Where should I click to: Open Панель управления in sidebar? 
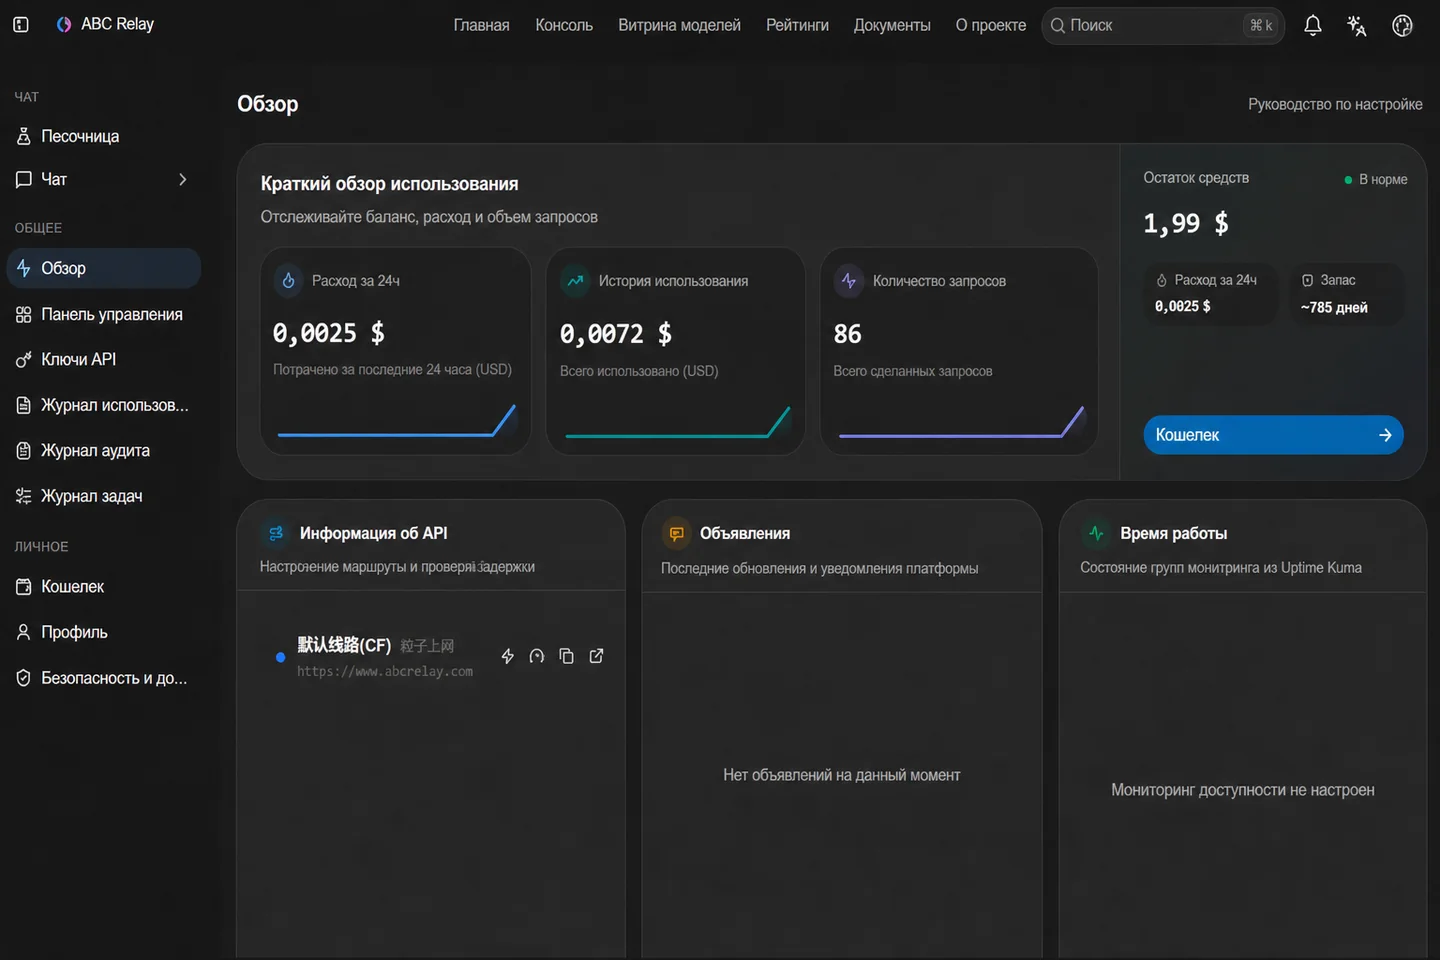coord(104,314)
